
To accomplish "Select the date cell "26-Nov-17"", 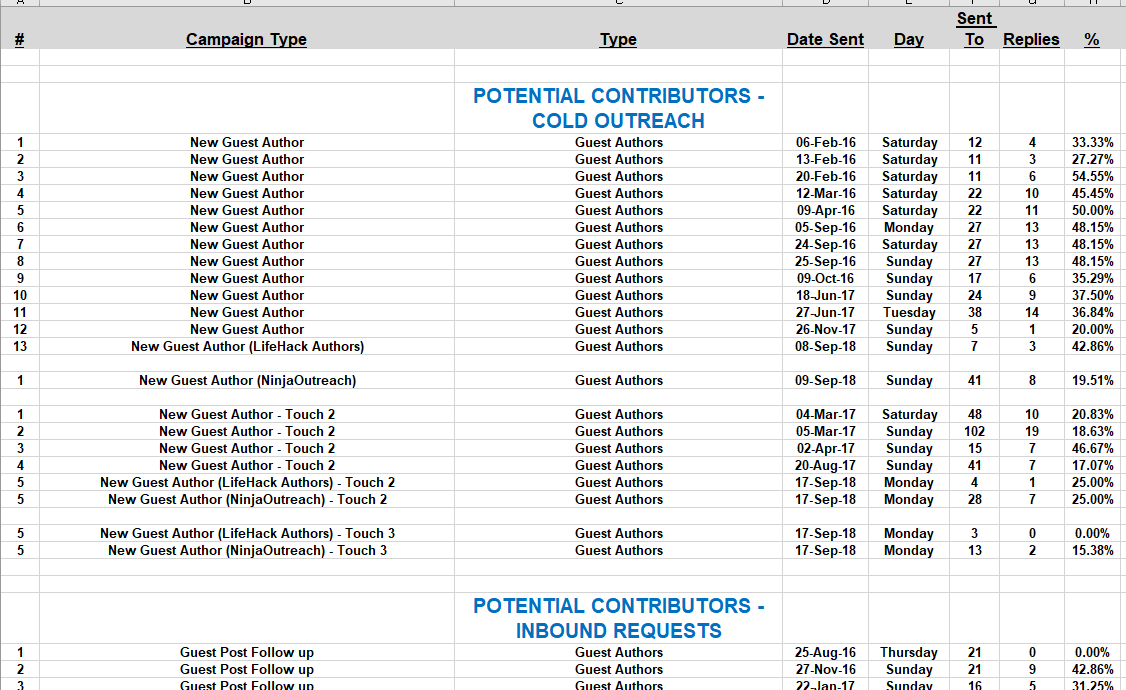I will (x=825, y=330).
